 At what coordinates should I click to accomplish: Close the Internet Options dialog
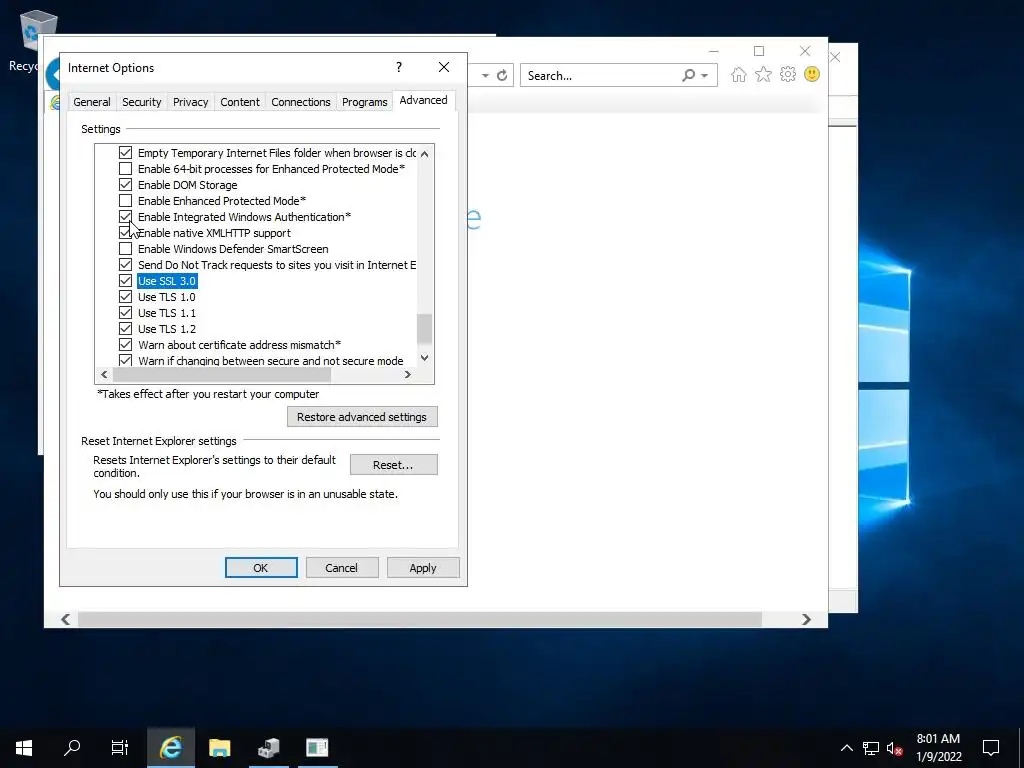click(444, 67)
